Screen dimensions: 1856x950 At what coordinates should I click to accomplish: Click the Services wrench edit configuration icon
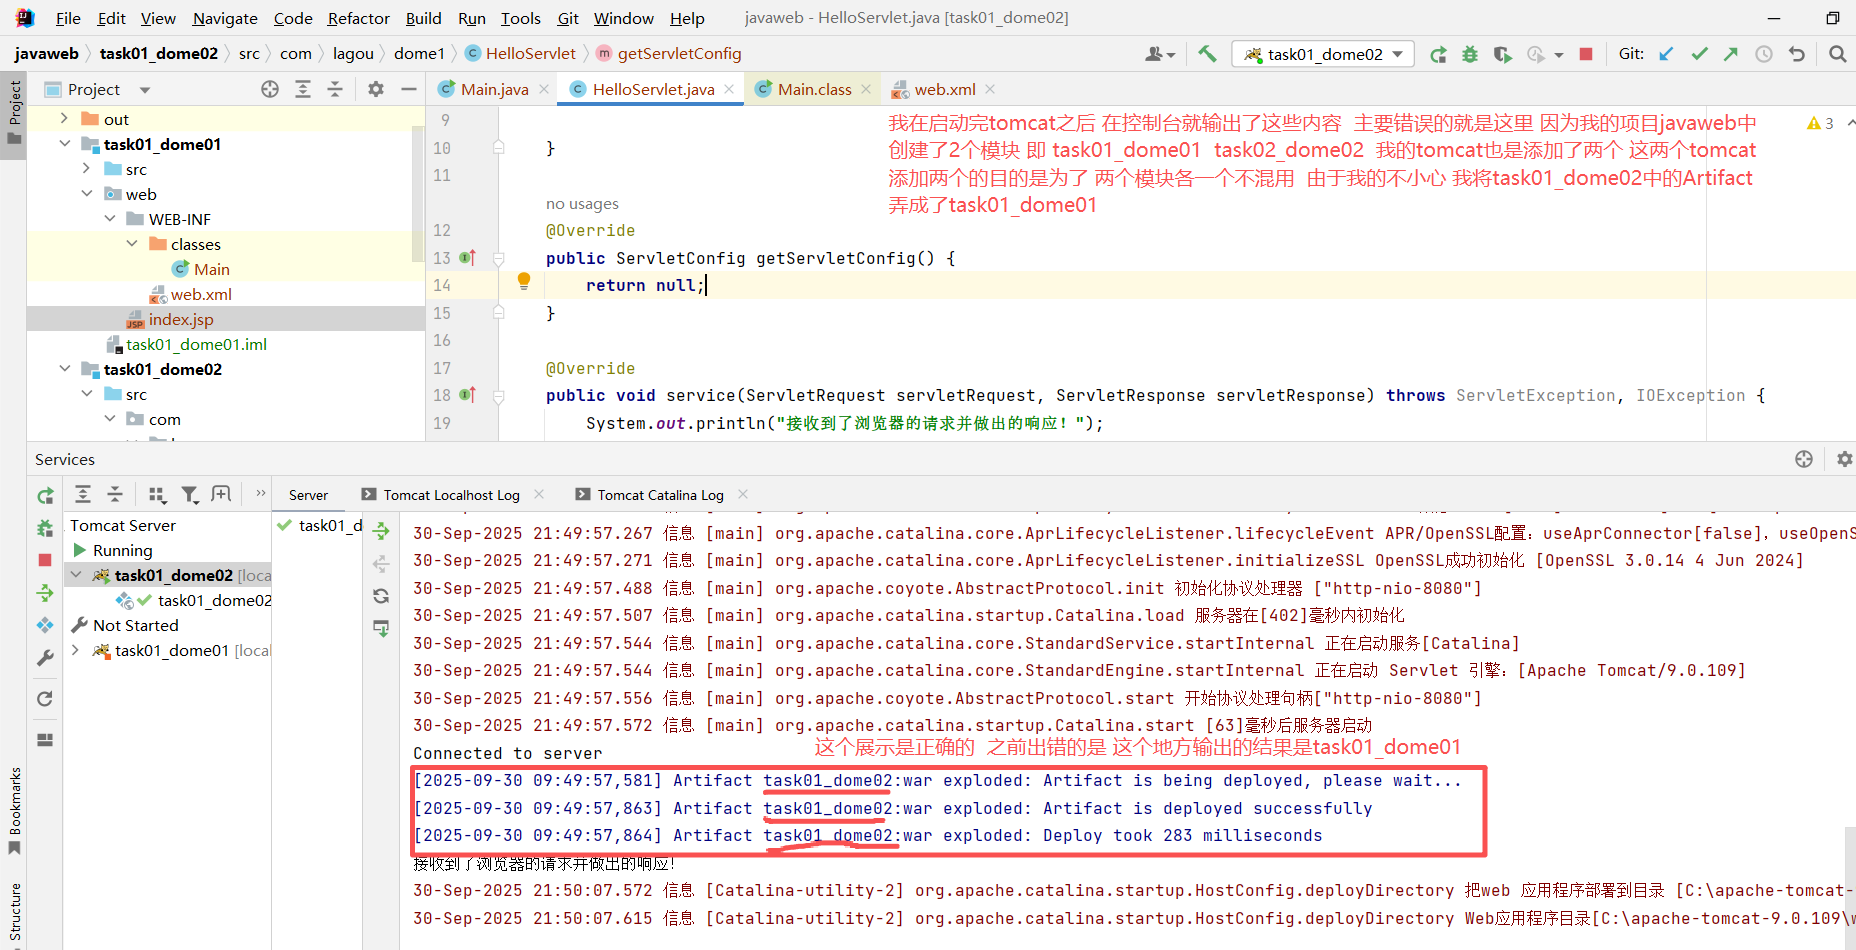click(x=45, y=657)
